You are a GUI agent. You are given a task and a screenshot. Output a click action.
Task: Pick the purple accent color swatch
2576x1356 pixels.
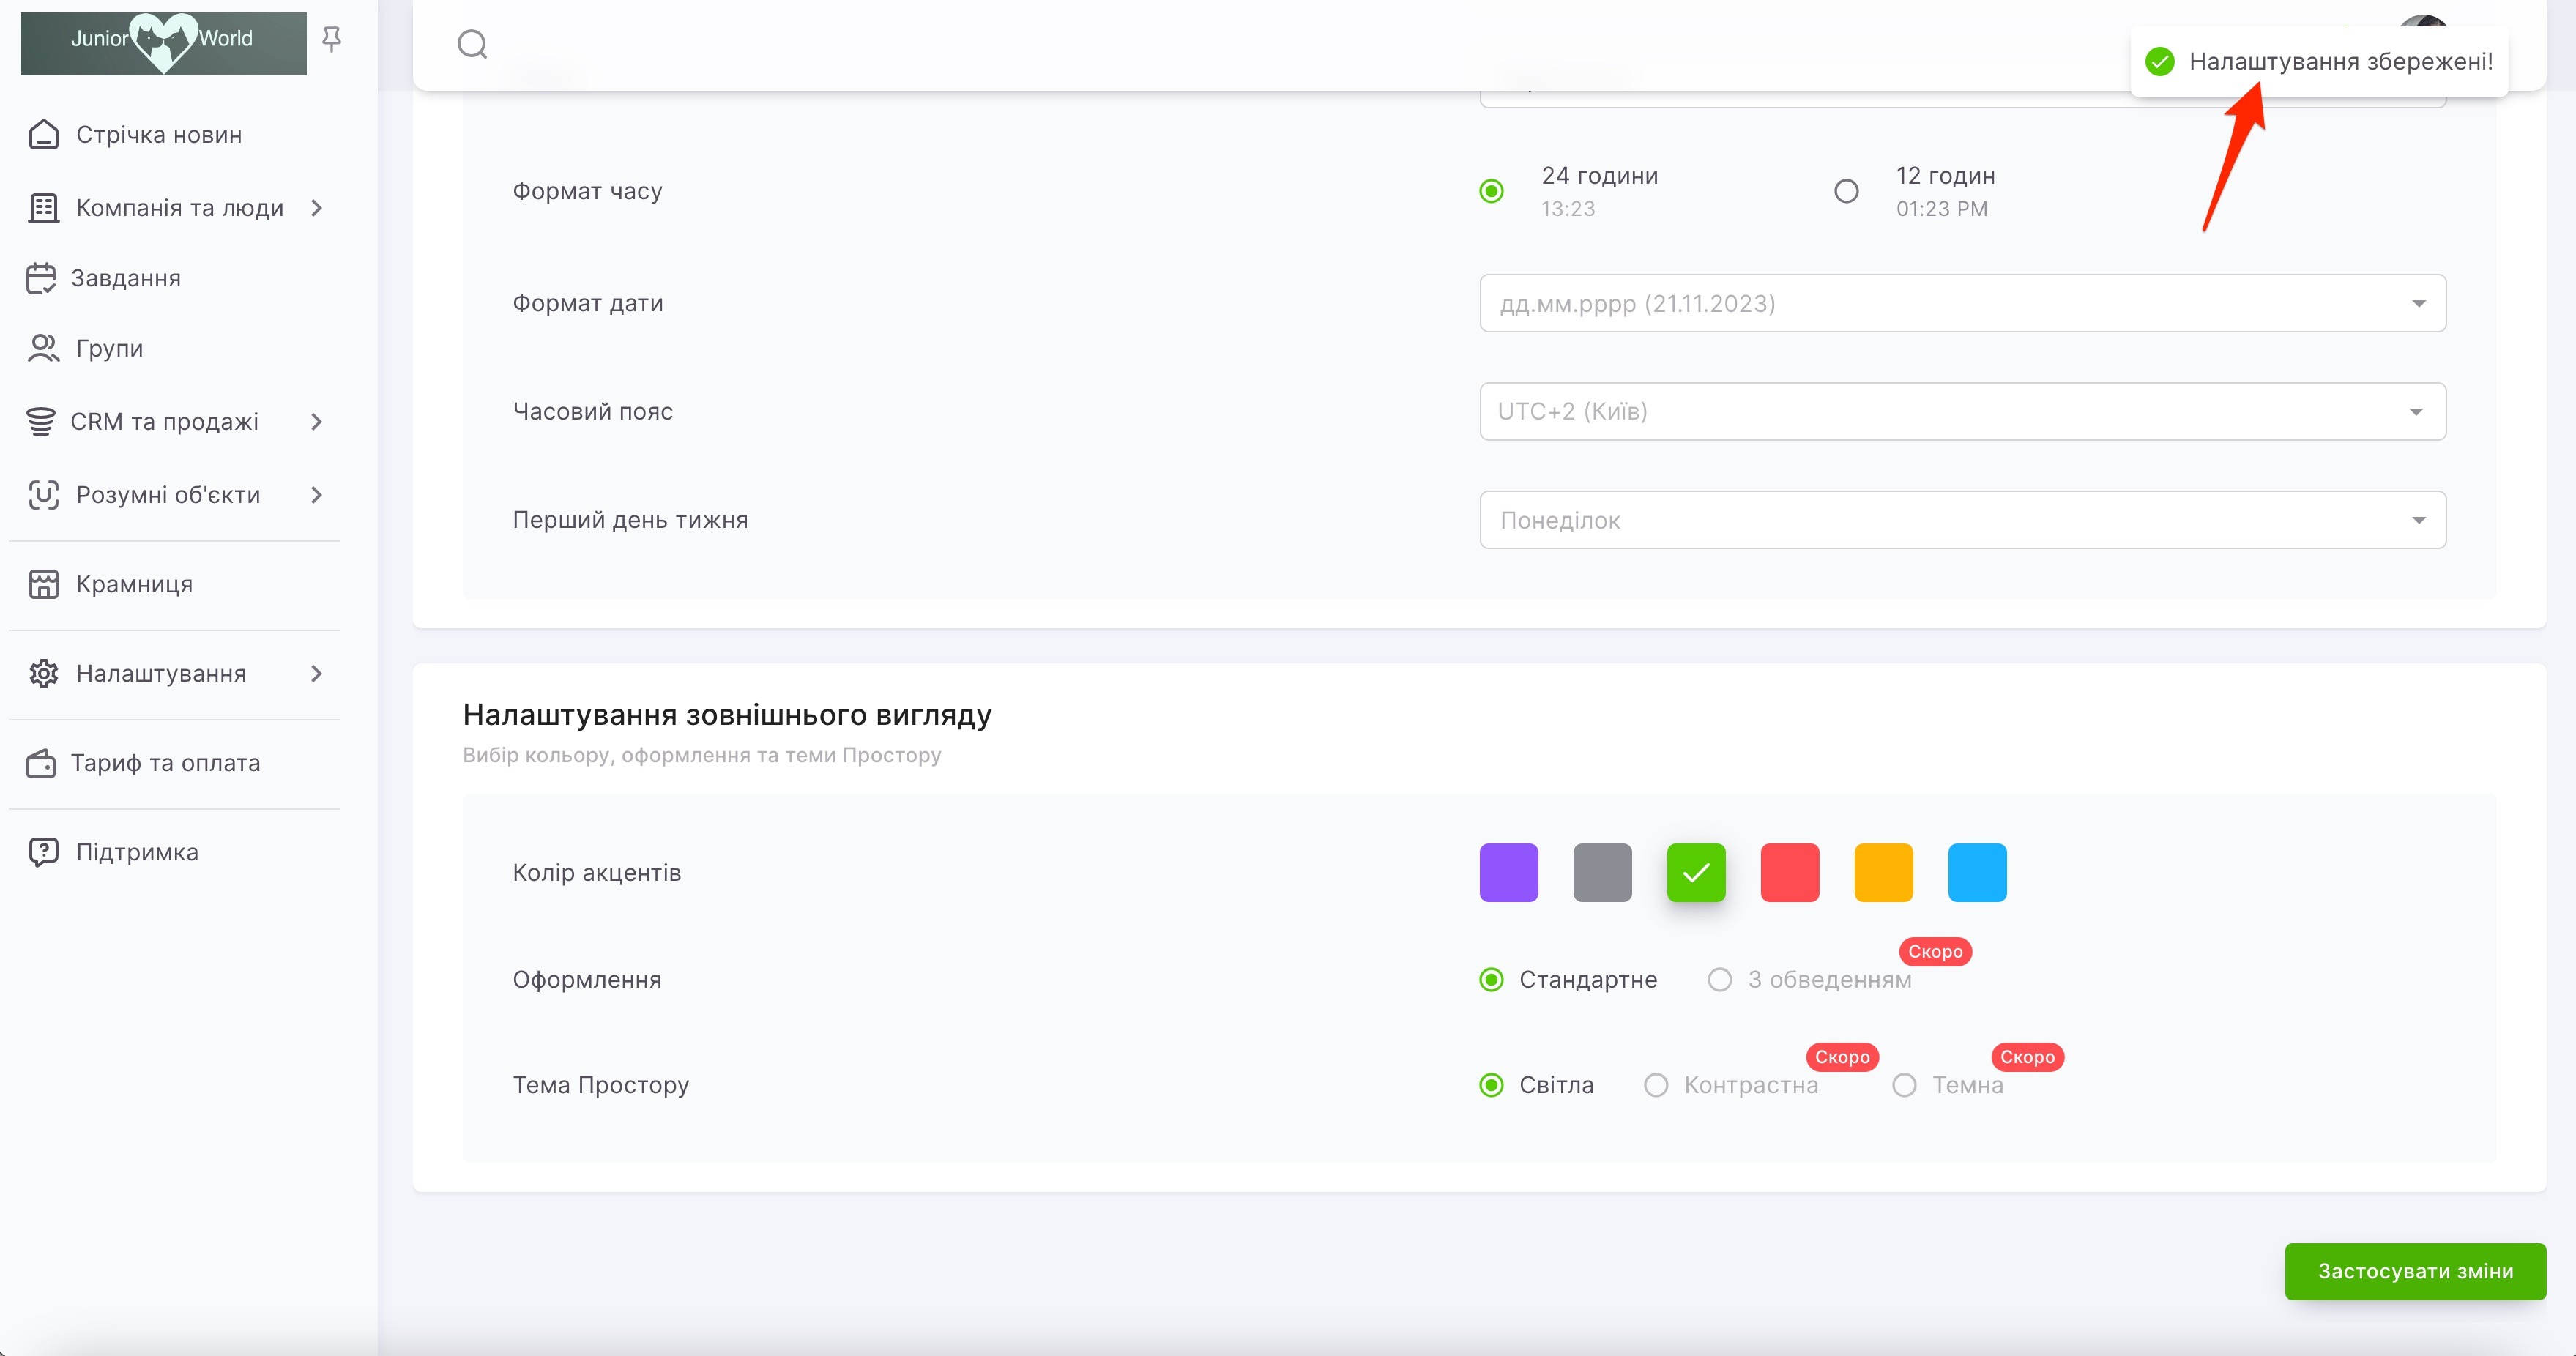coord(1508,872)
